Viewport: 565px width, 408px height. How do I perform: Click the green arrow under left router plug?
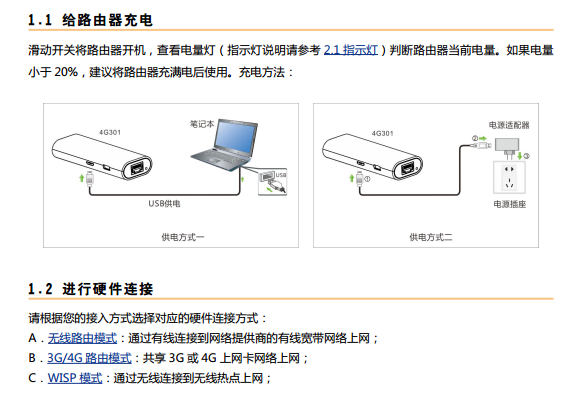pos(82,178)
